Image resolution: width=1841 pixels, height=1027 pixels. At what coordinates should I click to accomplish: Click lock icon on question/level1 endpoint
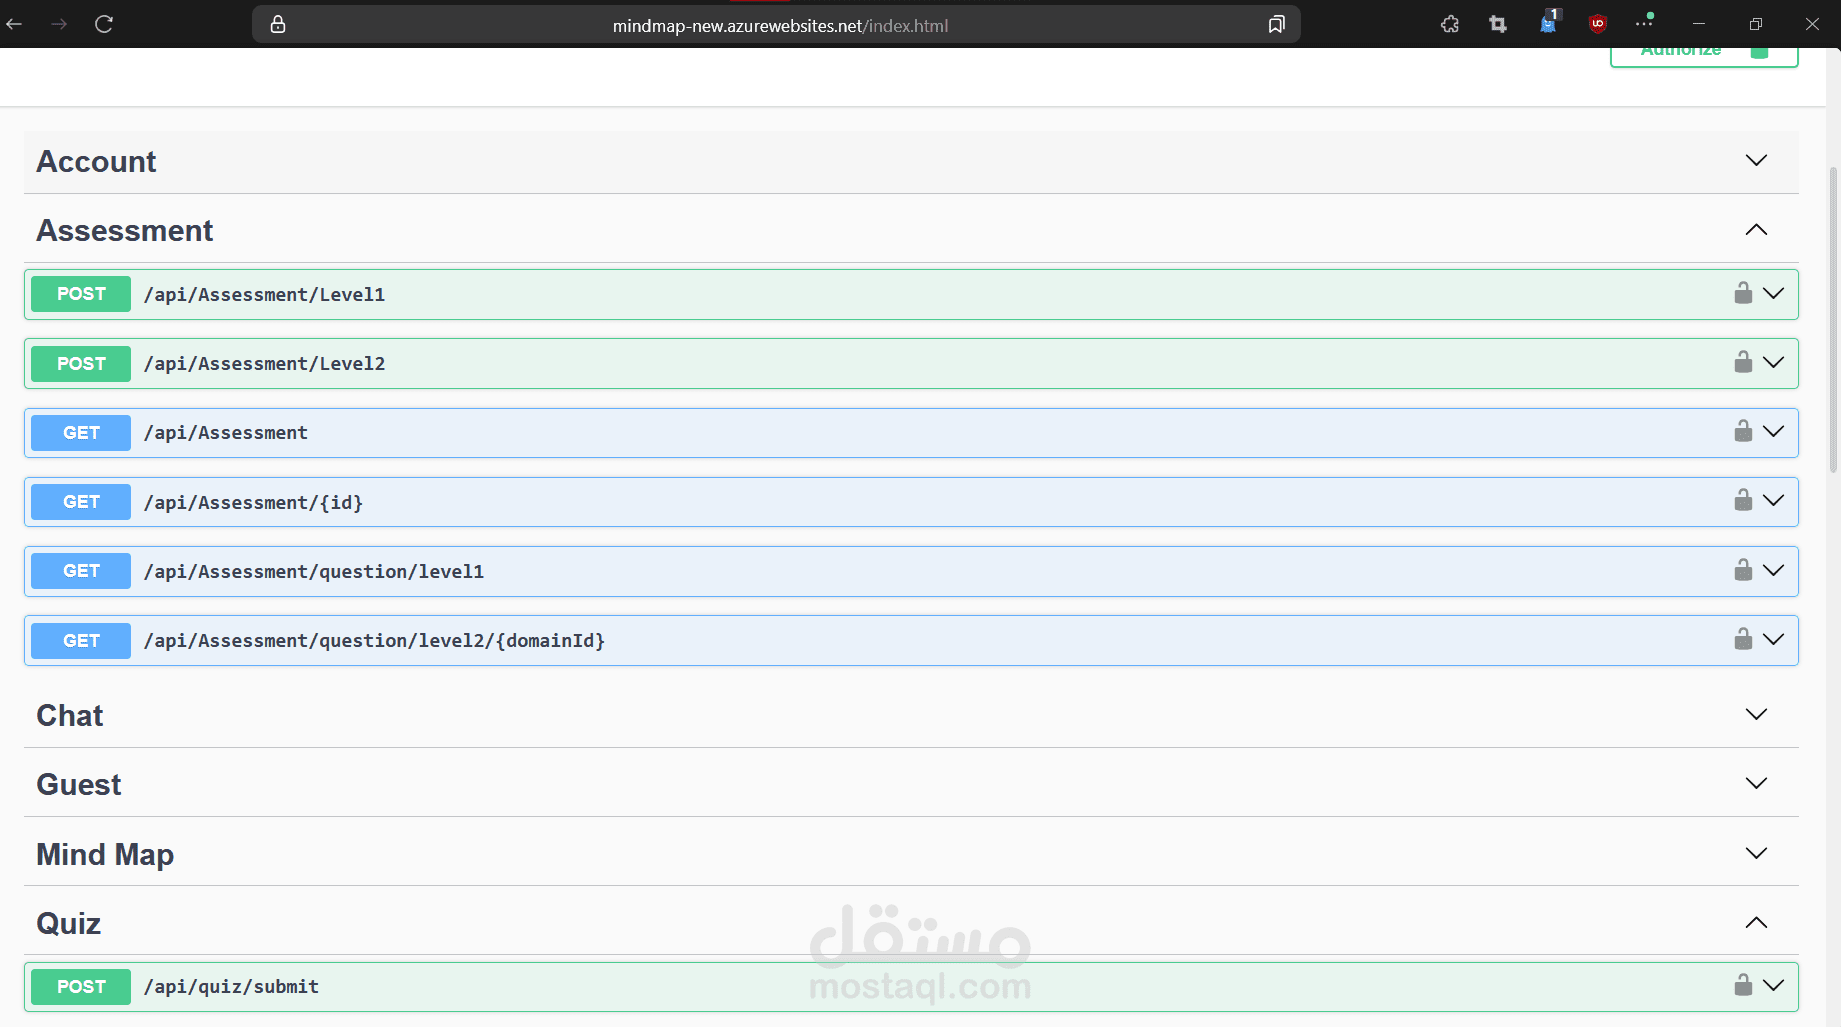coord(1743,570)
